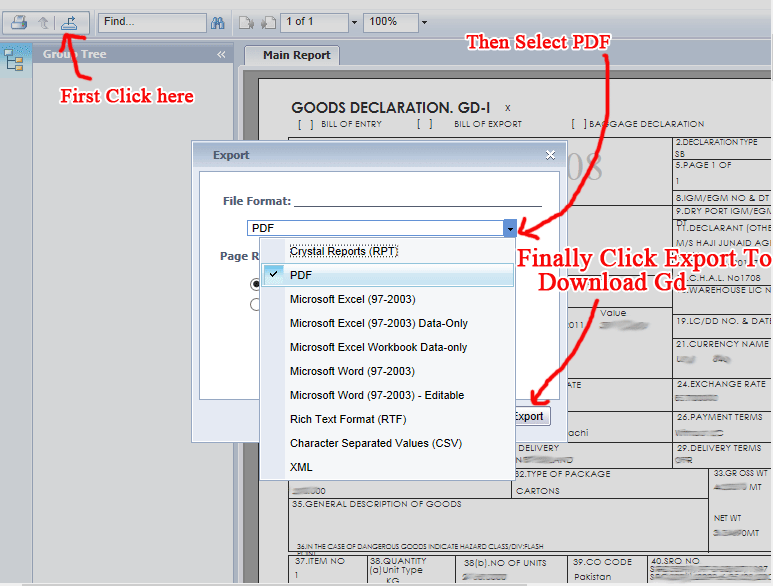The image size is (773, 586).
Task: Go to previous page icon
Action: click(x=246, y=23)
